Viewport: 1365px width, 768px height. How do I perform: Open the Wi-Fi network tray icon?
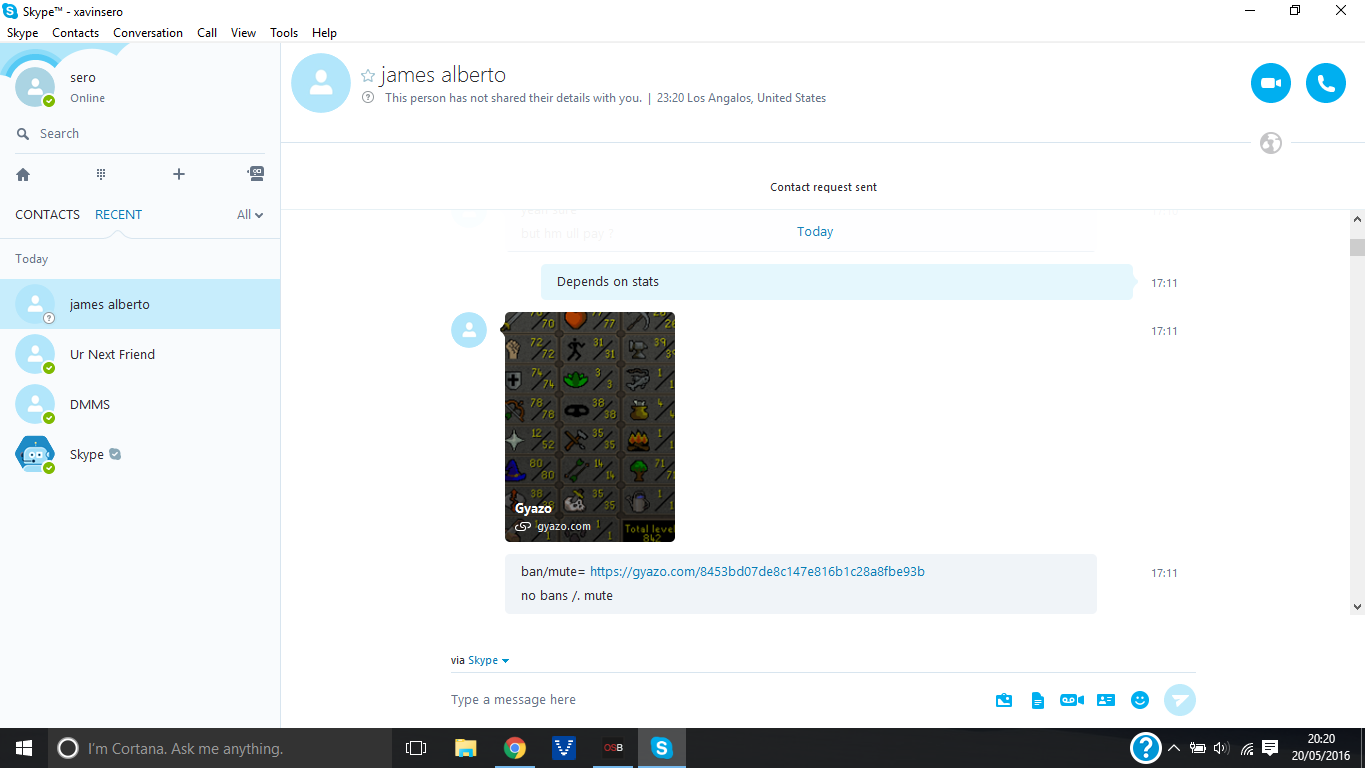[1247, 748]
